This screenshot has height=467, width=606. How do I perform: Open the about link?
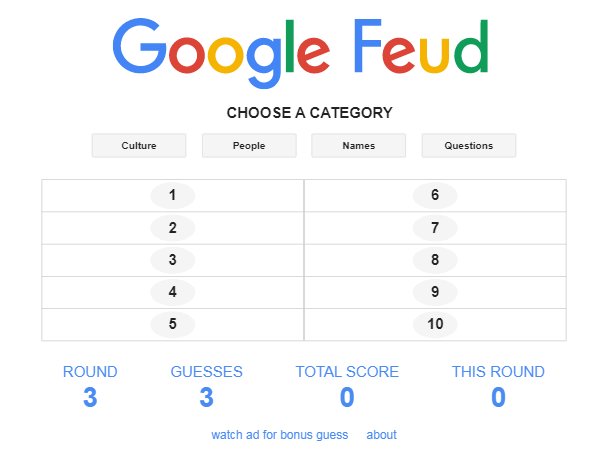pos(381,435)
